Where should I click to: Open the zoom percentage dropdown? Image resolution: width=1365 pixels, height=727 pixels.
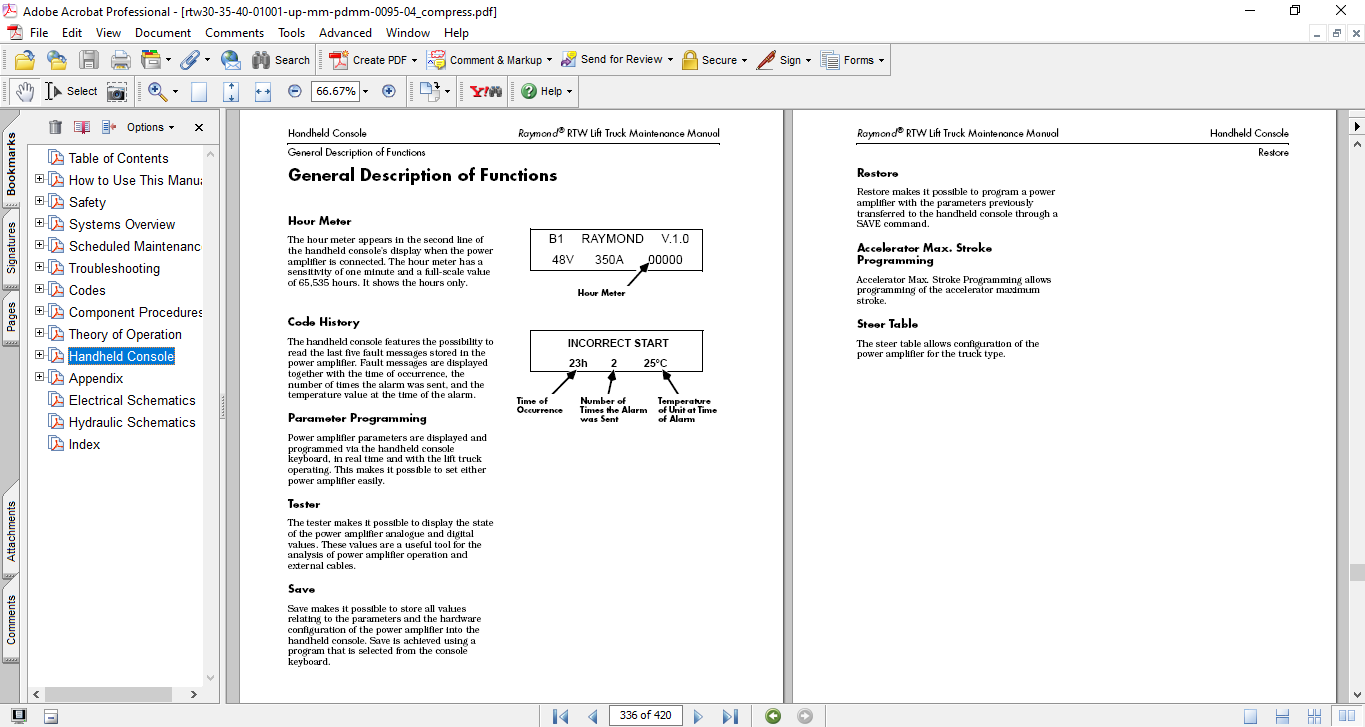point(365,92)
